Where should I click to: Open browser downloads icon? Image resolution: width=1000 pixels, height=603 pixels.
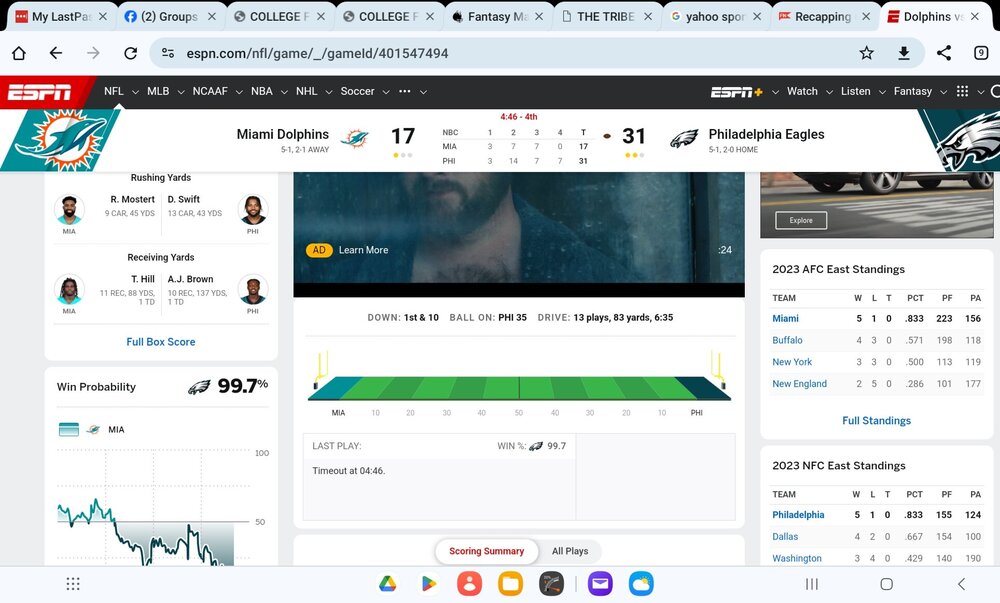click(904, 53)
